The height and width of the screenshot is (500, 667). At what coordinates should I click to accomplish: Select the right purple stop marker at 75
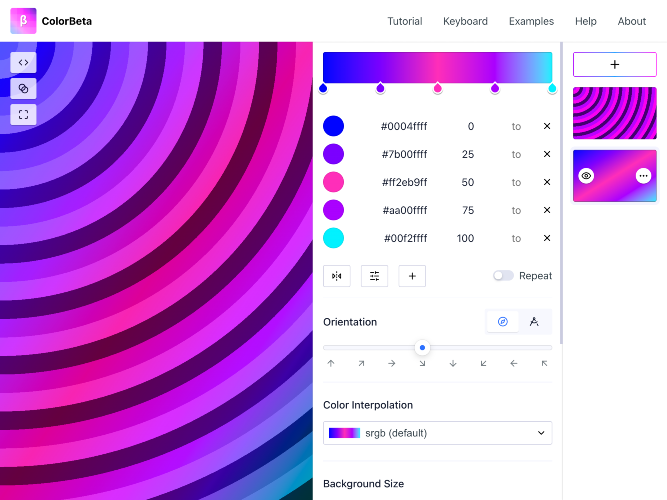click(495, 88)
